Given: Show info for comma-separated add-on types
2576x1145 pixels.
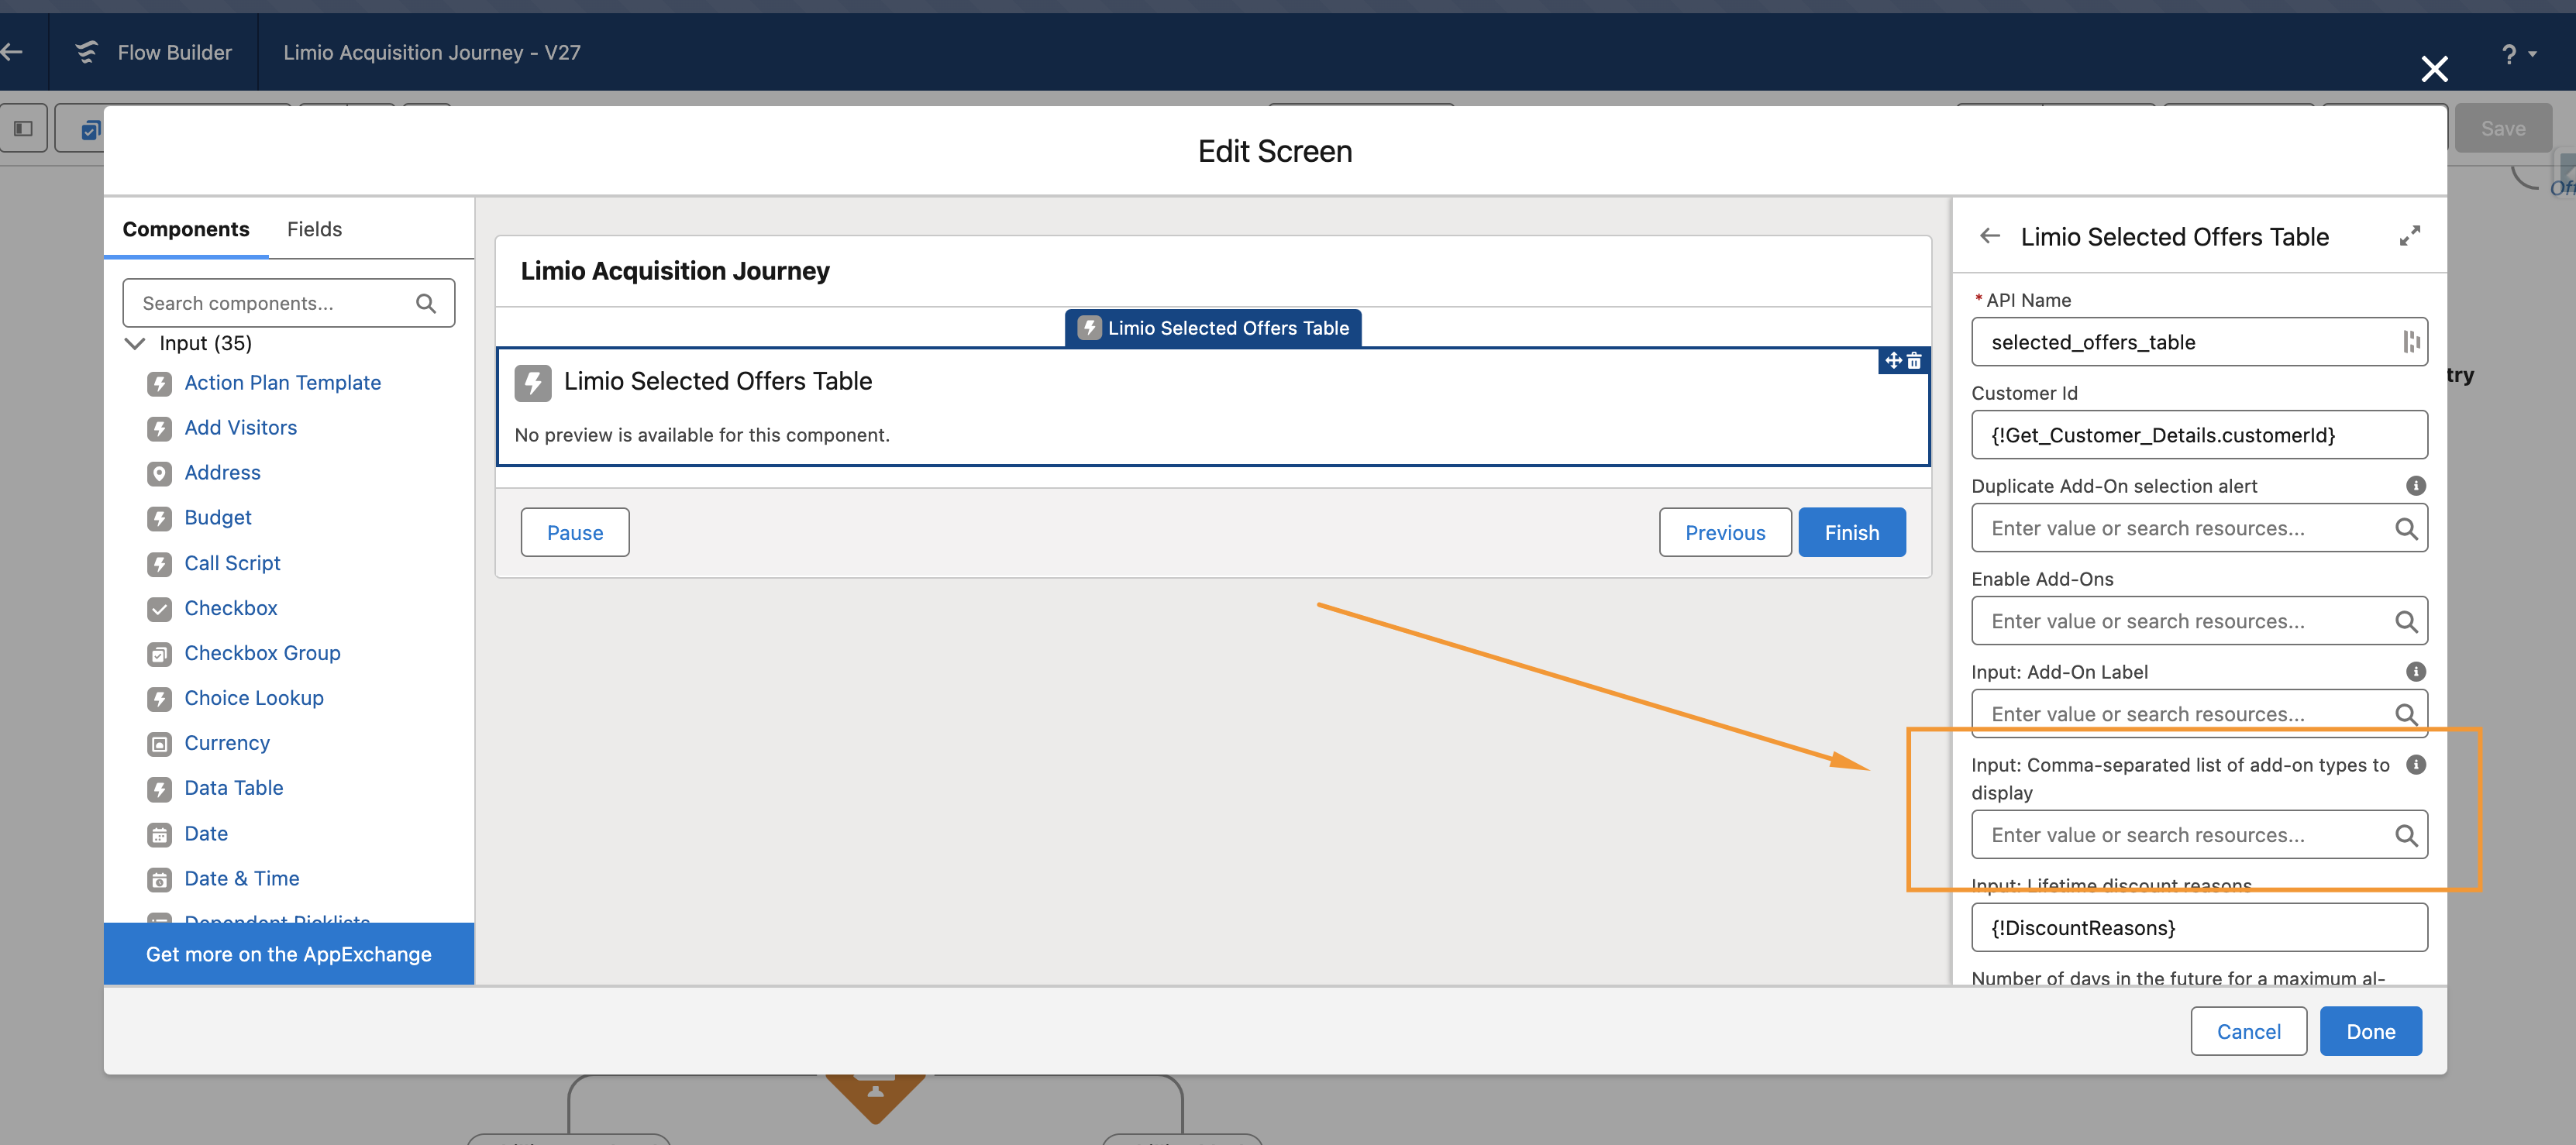Looking at the screenshot, I should [2416, 765].
